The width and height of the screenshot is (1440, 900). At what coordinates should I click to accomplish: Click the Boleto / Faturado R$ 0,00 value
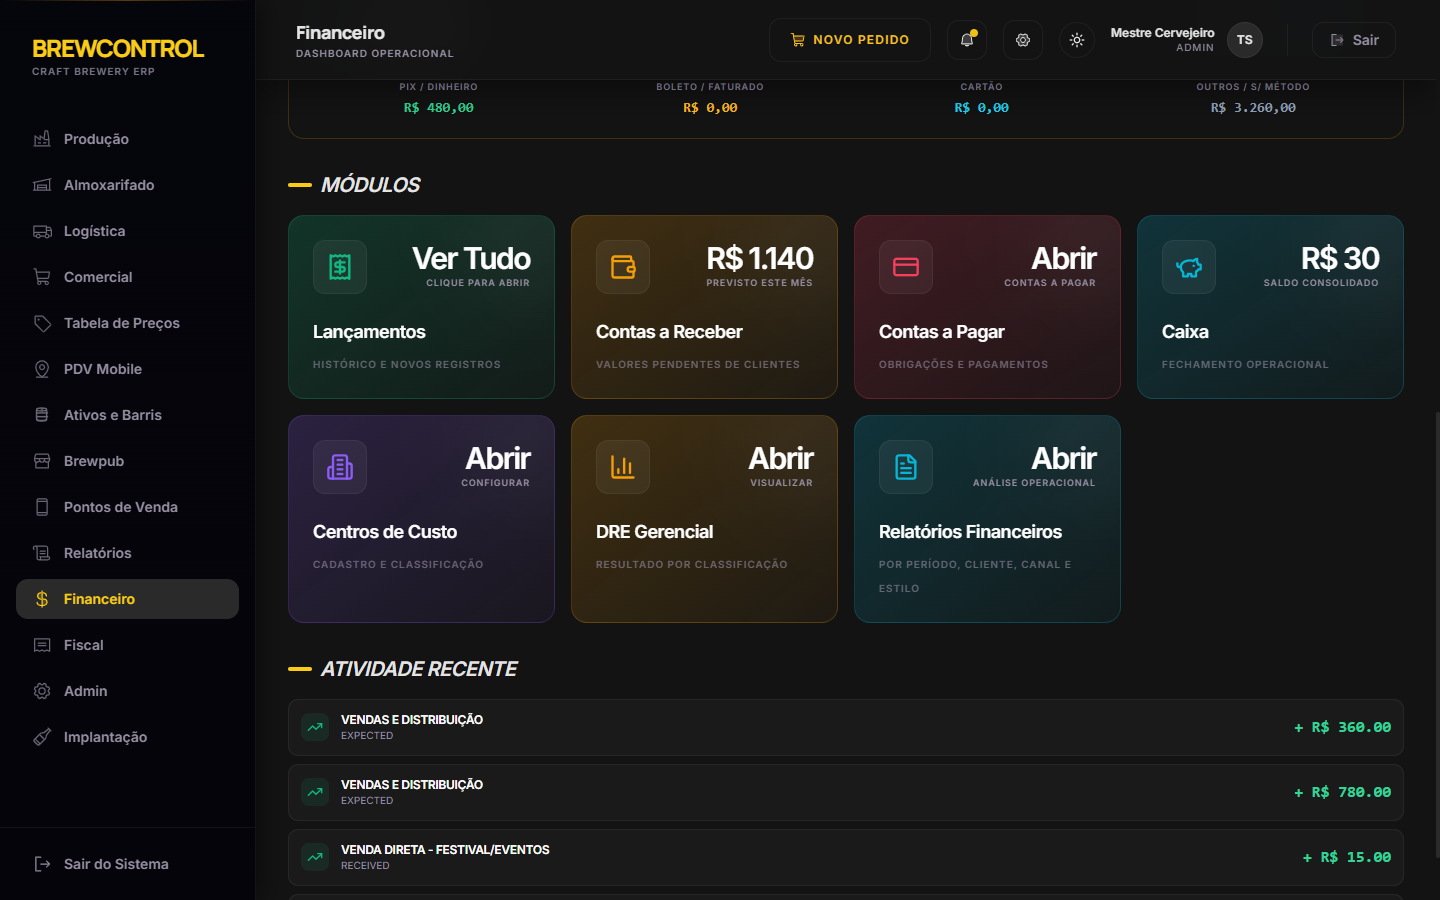point(710,108)
